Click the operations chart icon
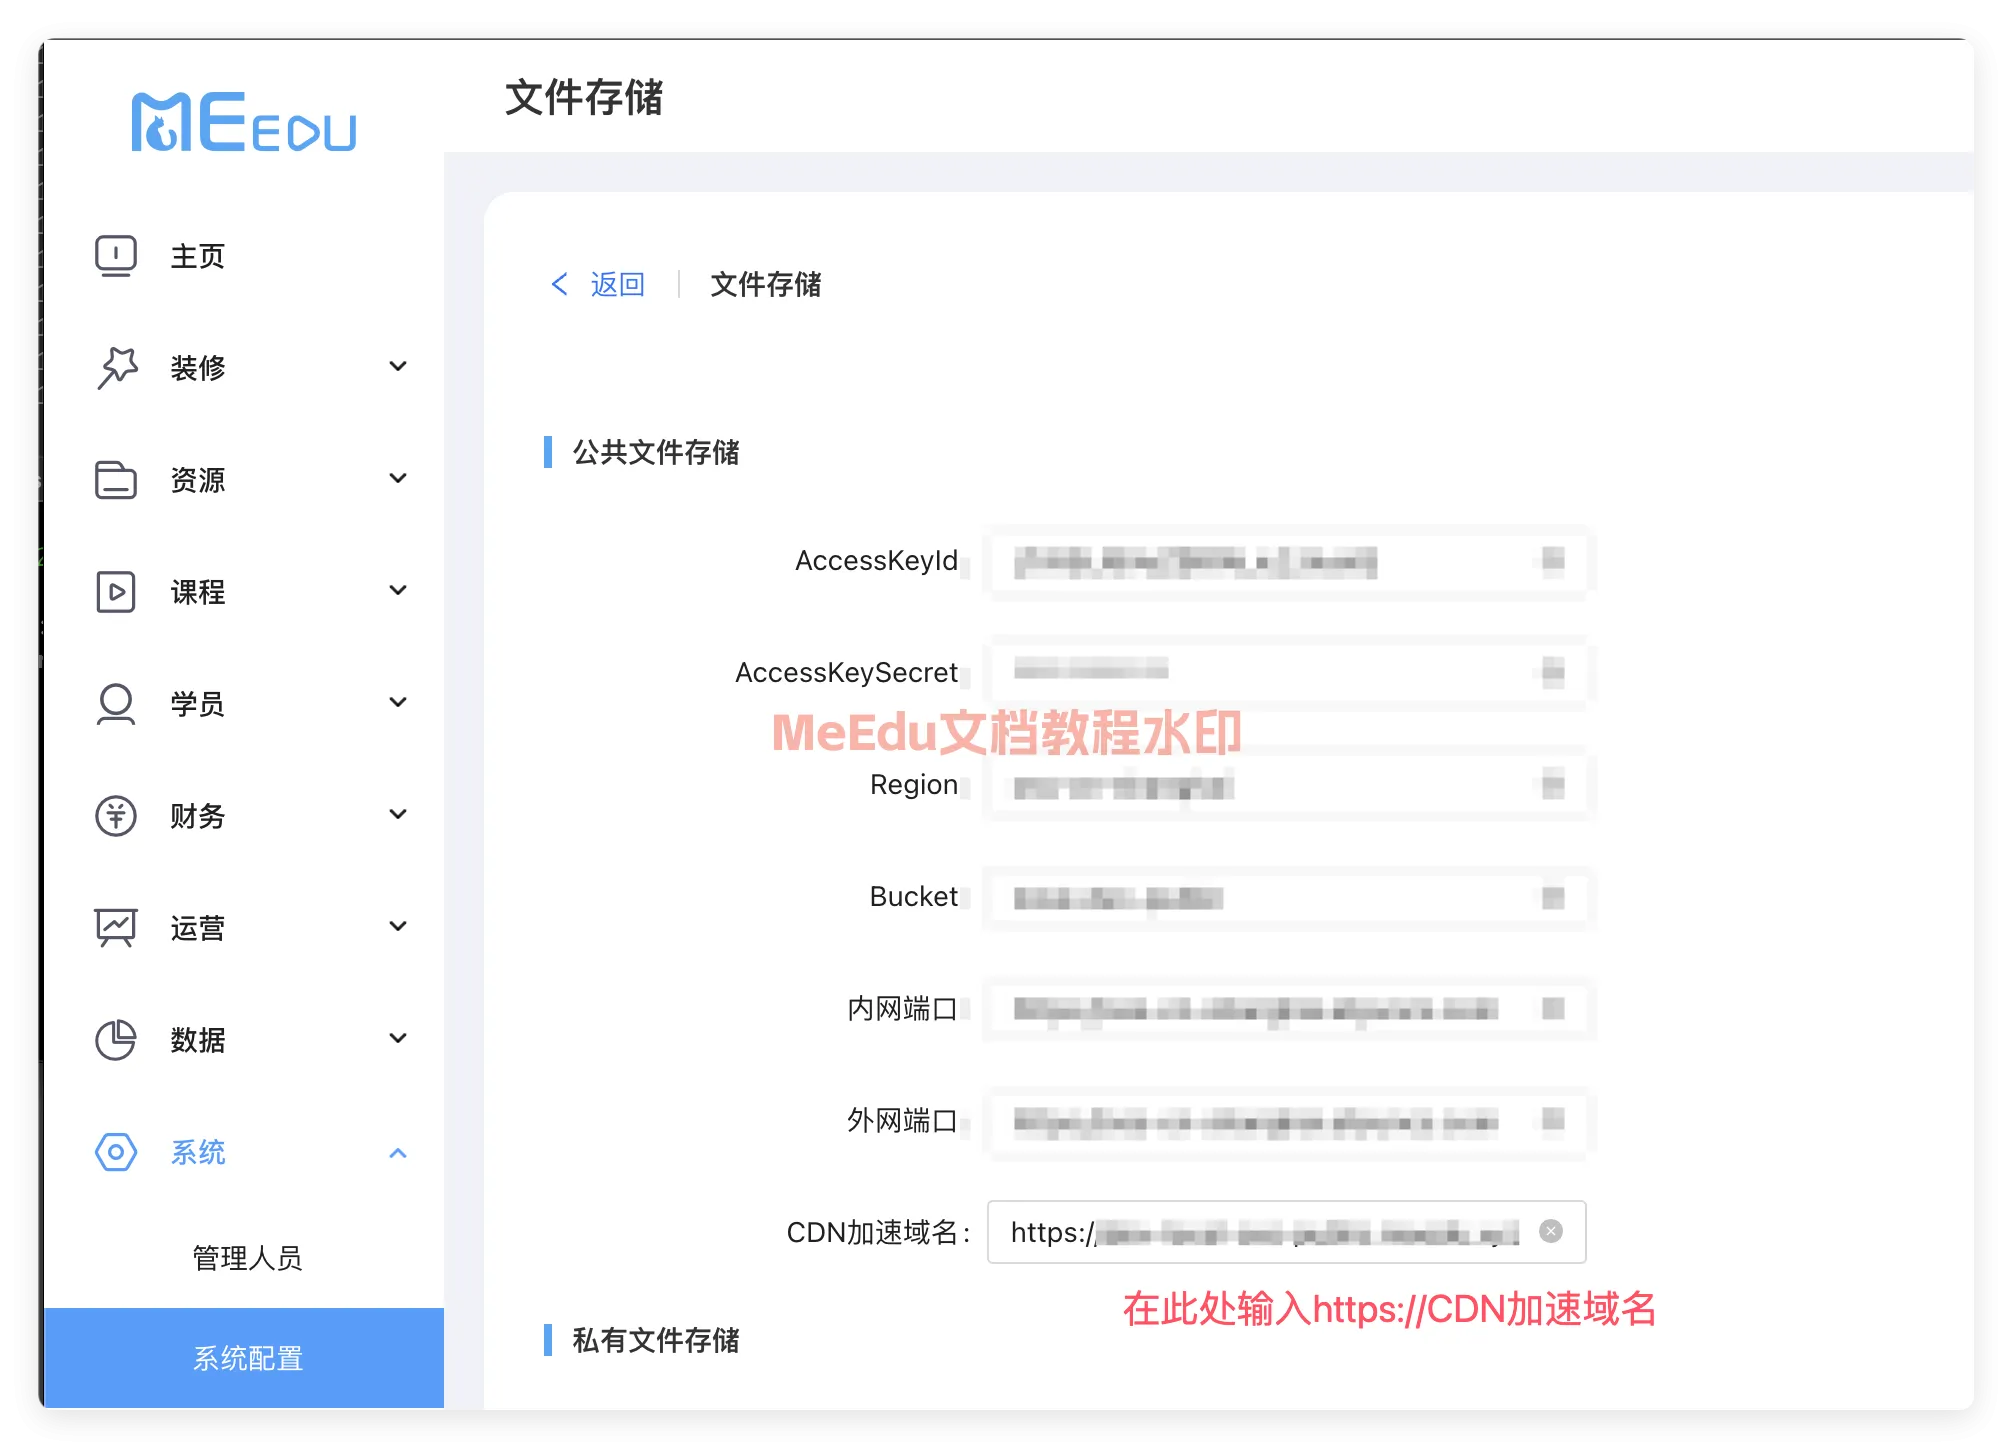Image resolution: width=2012 pixels, height=1448 pixels. pos(116,928)
